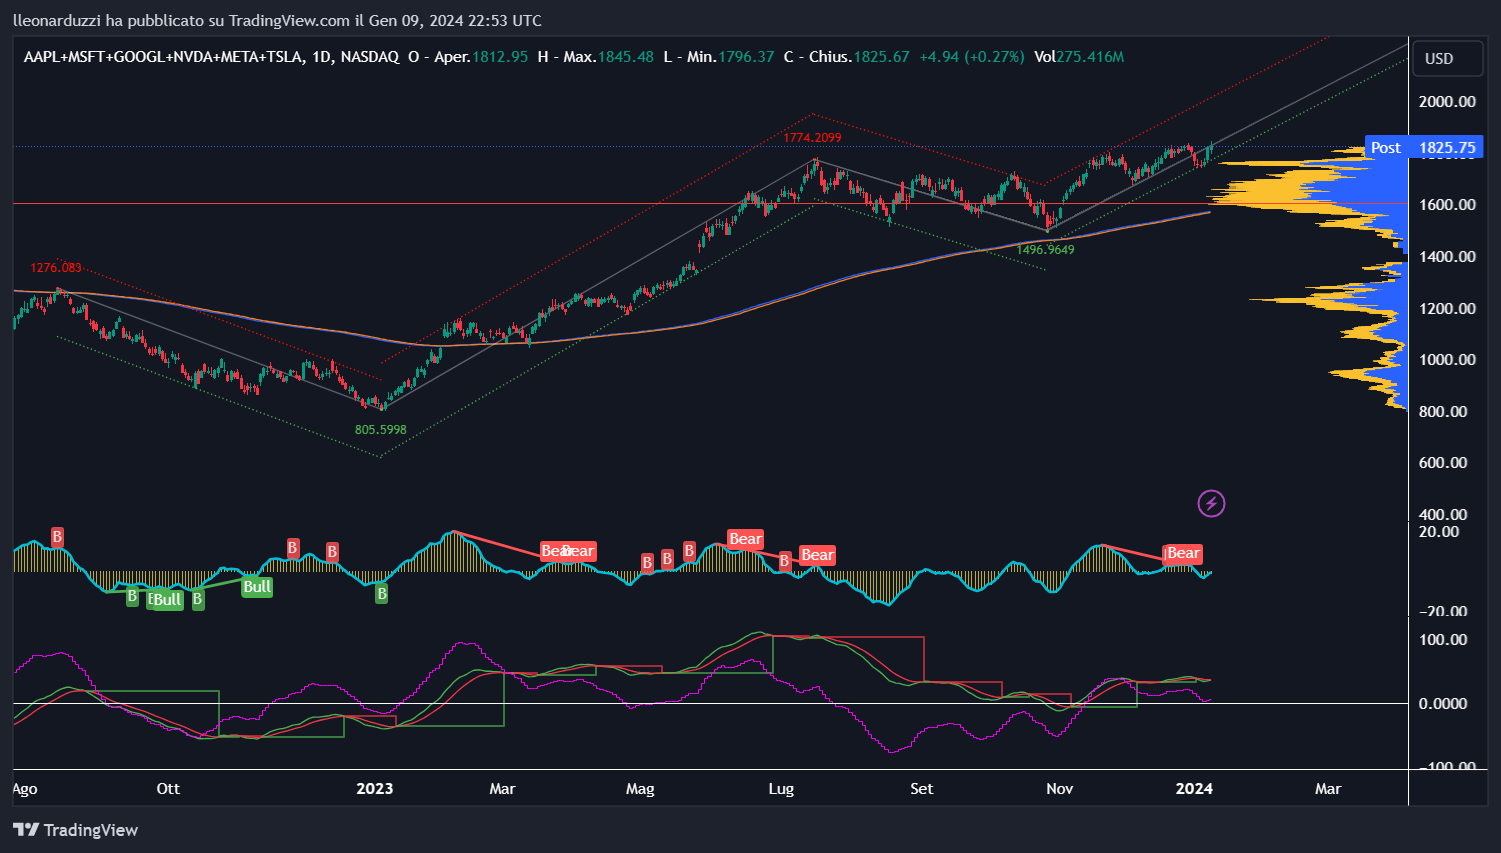Click the 0.0000 level on lower indicator scale
1501x853 pixels.
1443,704
